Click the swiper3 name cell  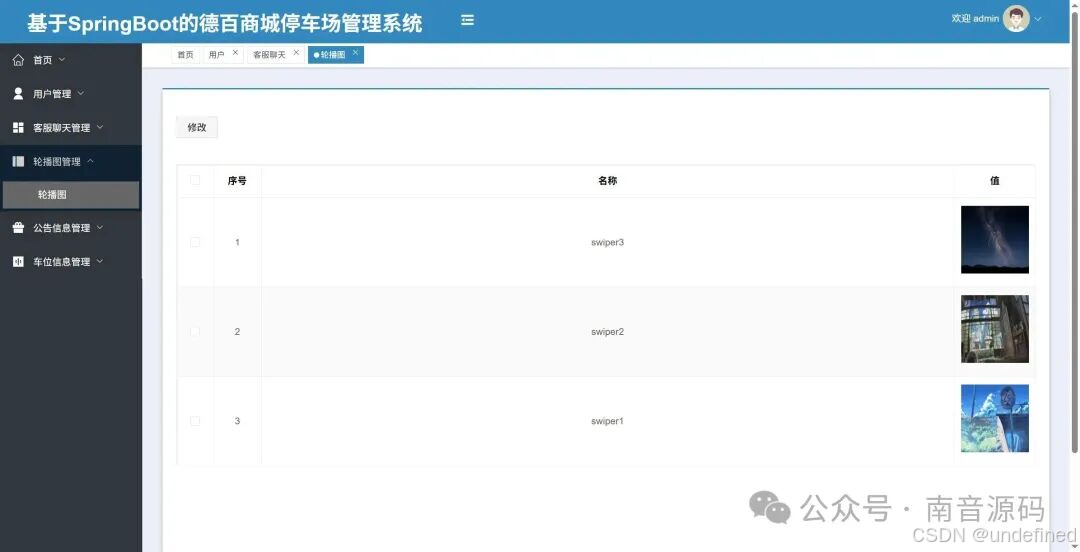coord(608,243)
